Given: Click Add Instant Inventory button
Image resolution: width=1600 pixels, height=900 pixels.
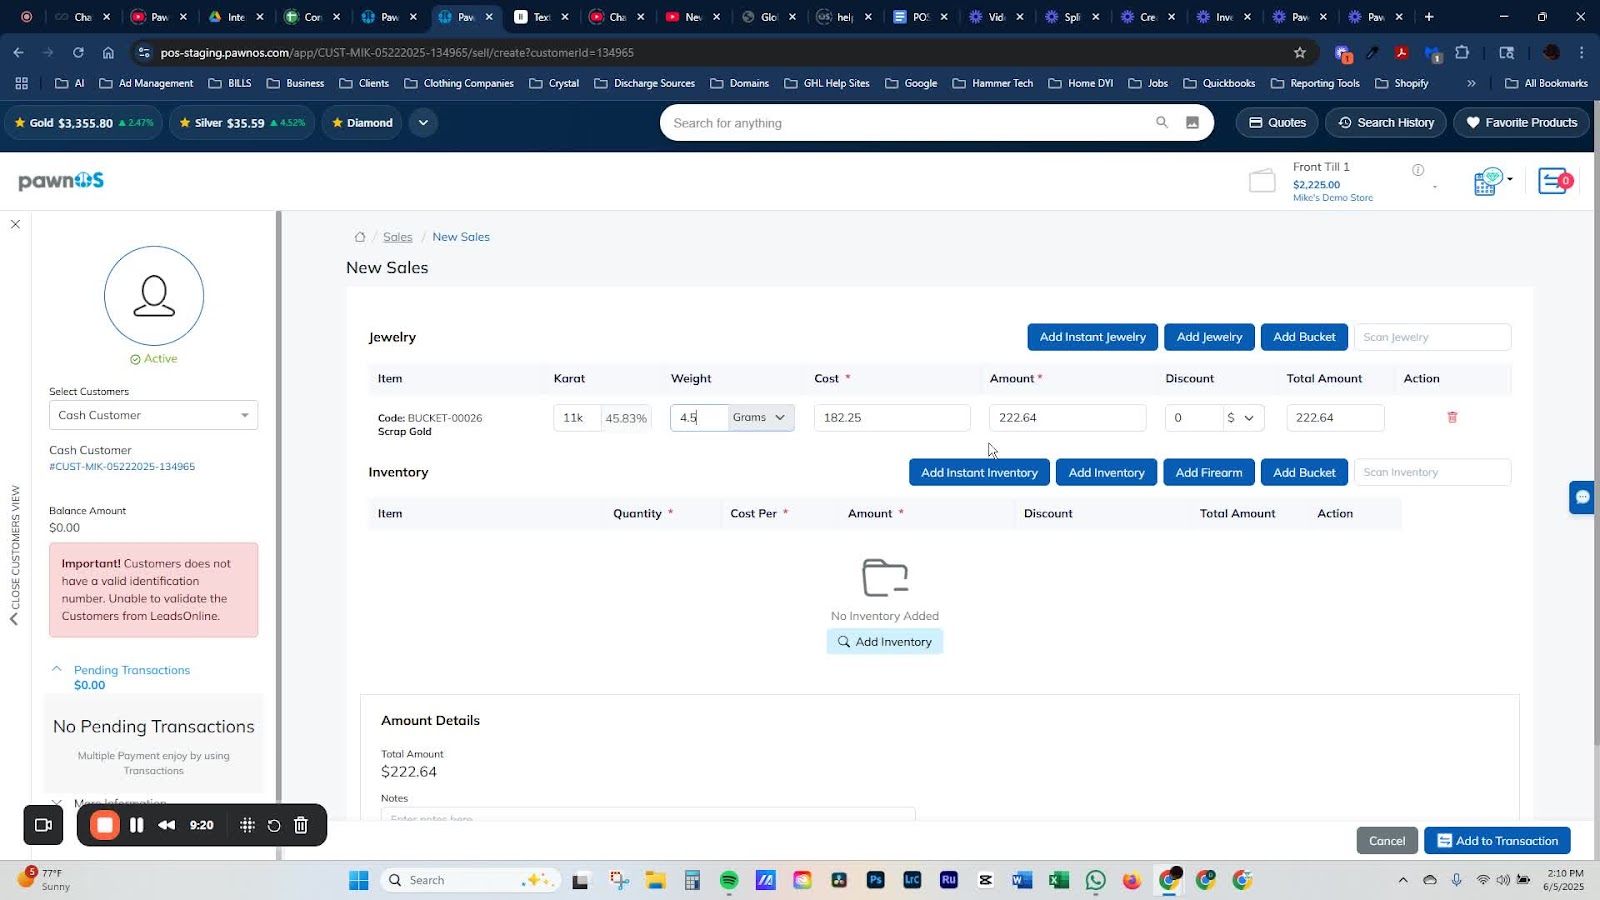Looking at the screenshot, I should (x=979, y=472).
